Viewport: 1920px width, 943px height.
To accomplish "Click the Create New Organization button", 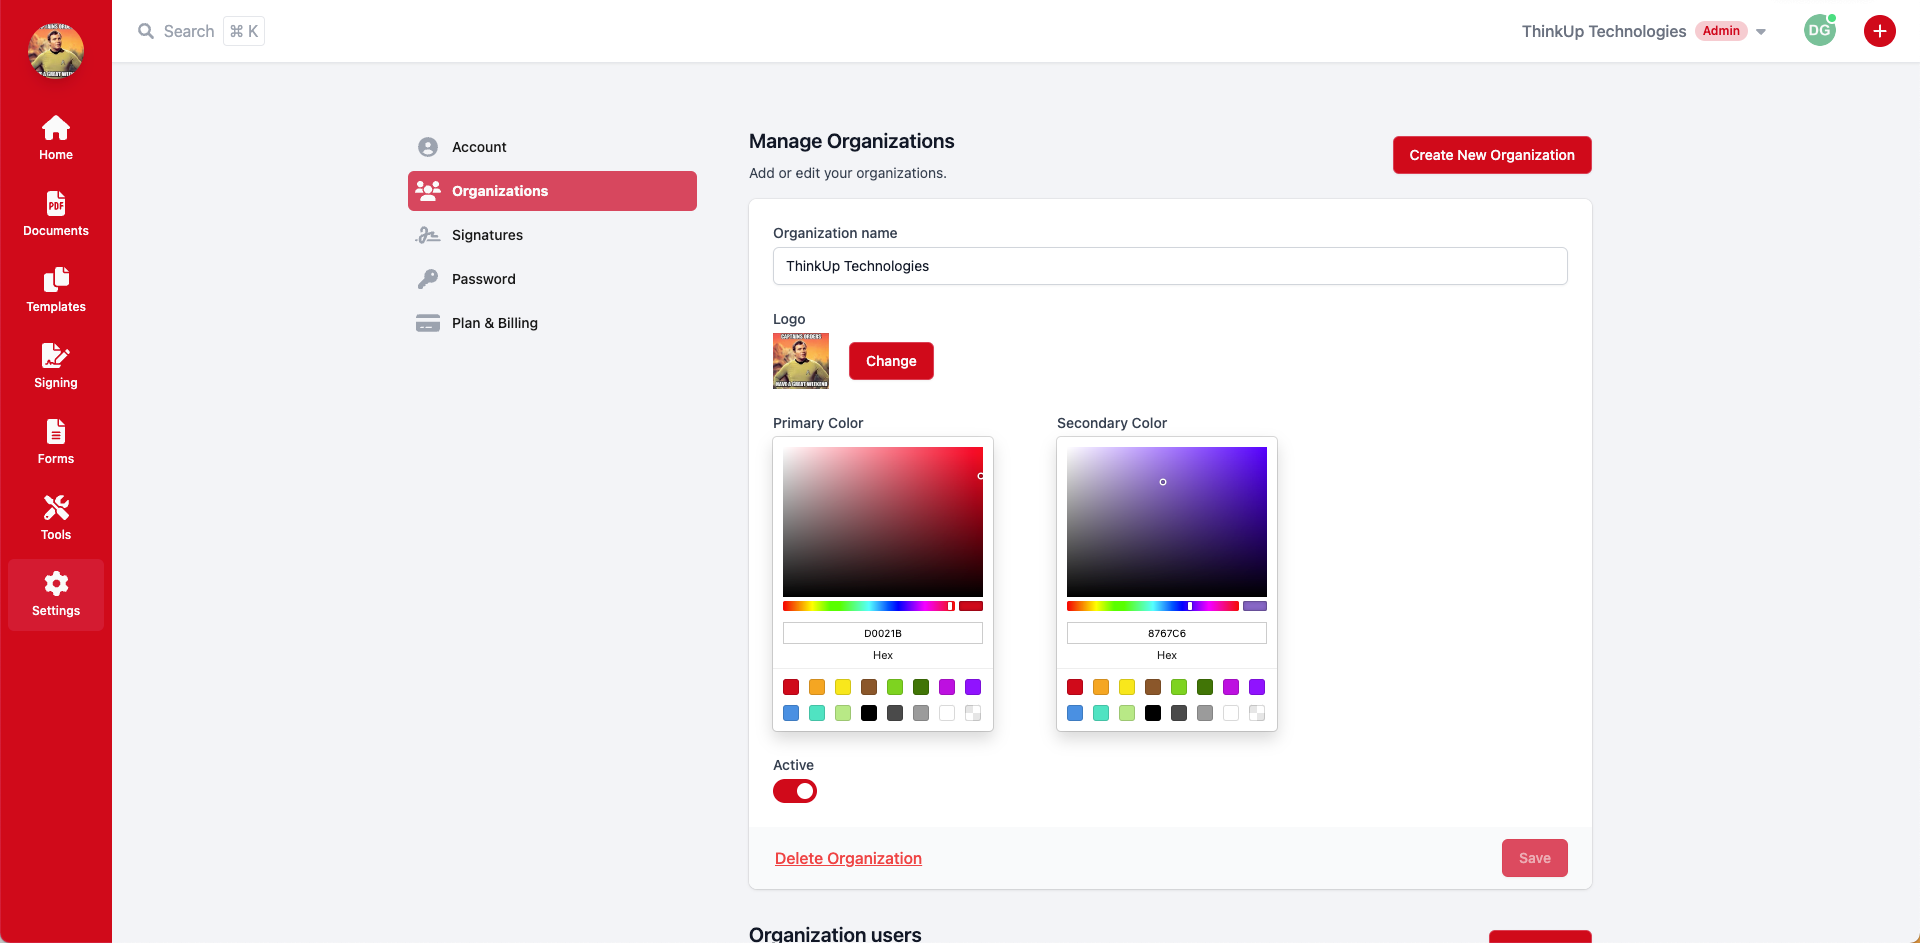I will coord(1491,155).
